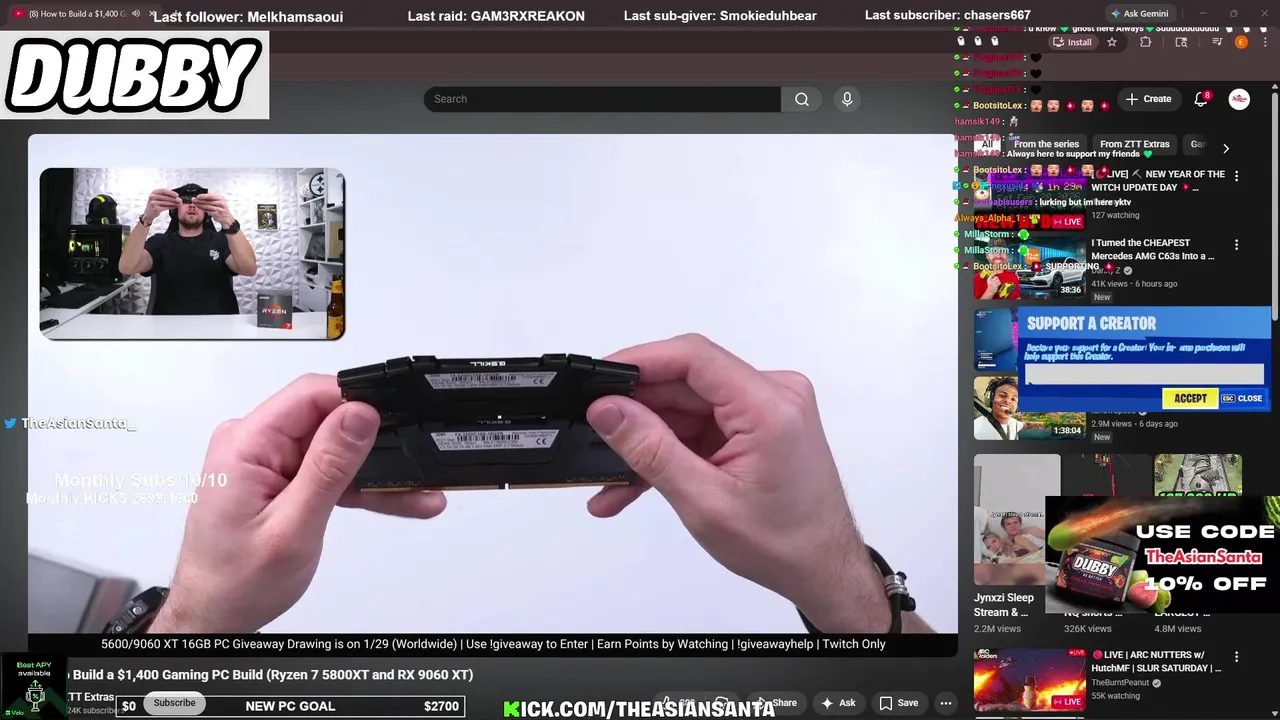Open New Year of the Witch live title
Screen dimensions: 1280x720
coord(1158,181)
